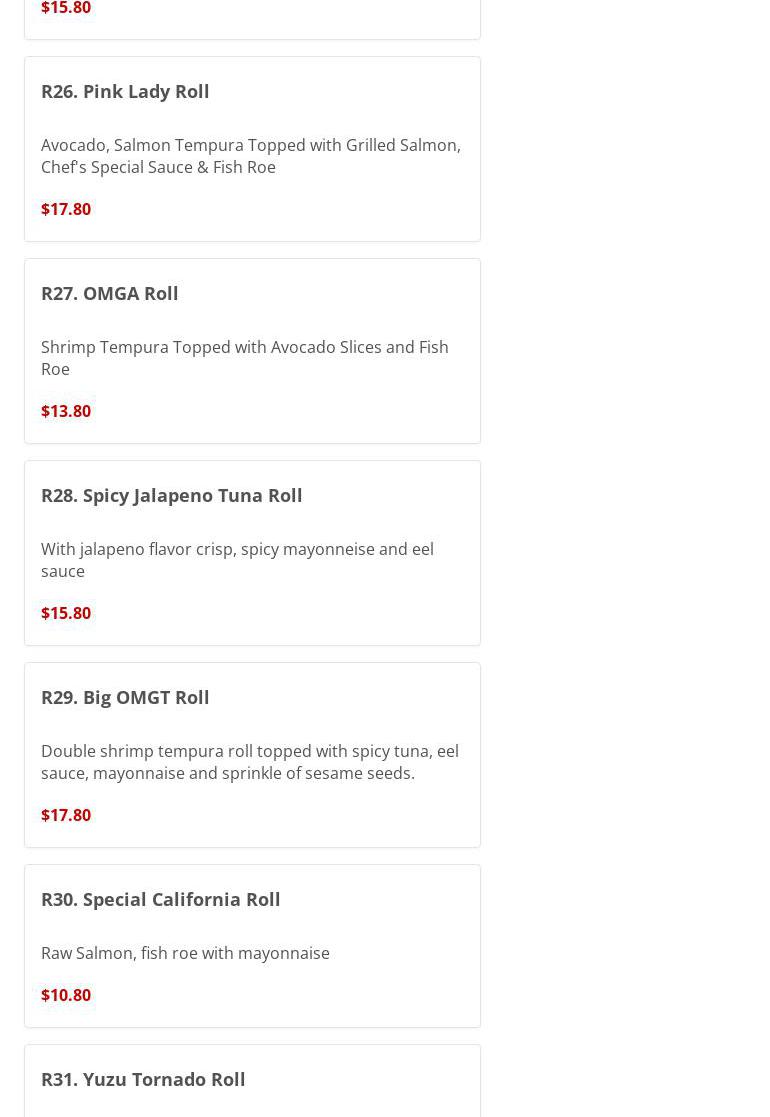Open the 'R29. Big OMGT Roll' title
This screenshot has width=770, height=1117.
[125, 697]
